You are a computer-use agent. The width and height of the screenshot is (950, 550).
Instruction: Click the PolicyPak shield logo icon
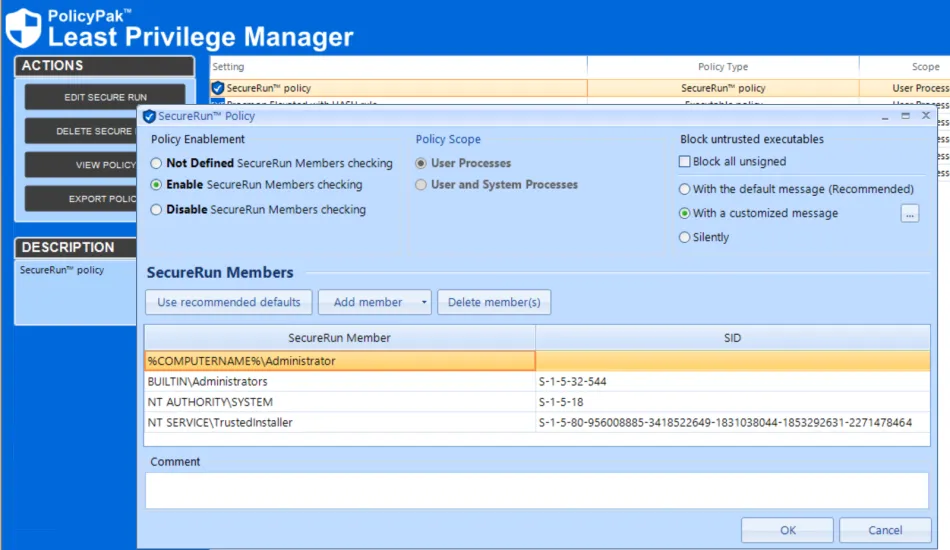click(24, 28)
